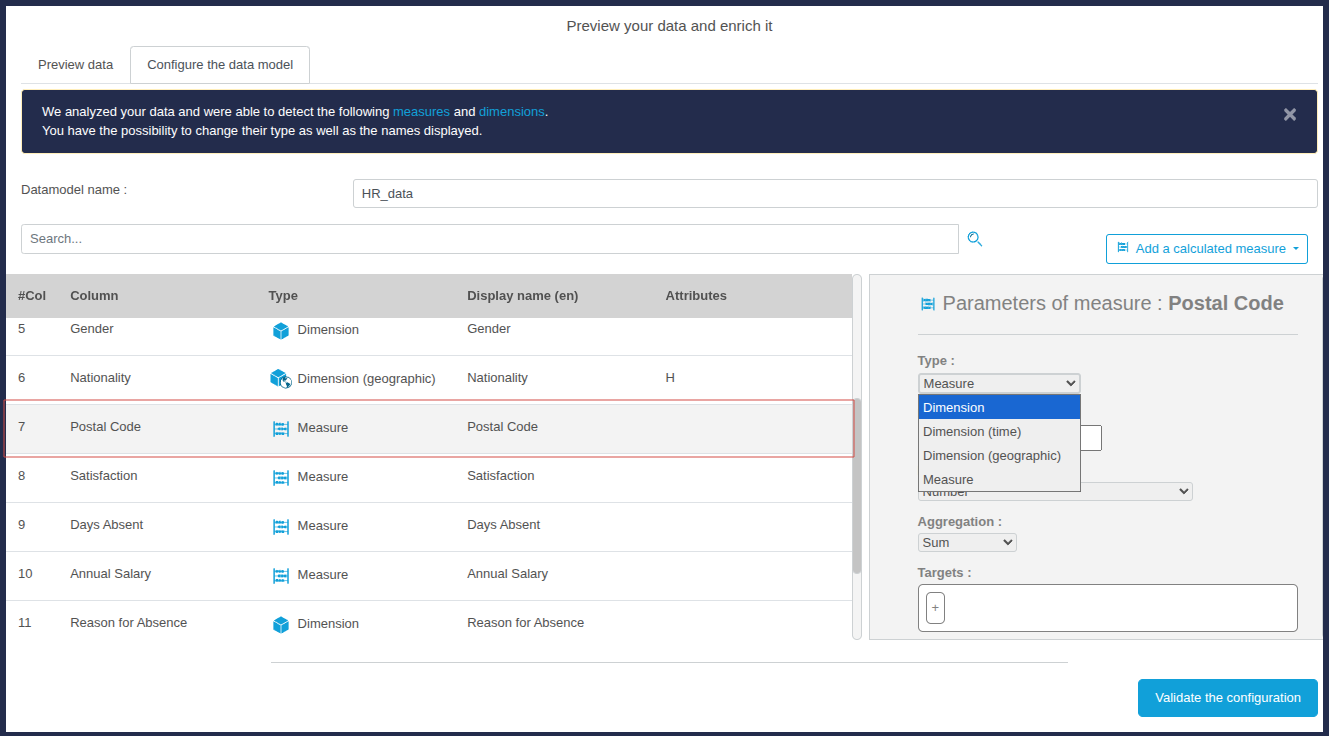Follow the measures link in banner
The width and height of the screenshot is (1329, 736).
[x=421, y=112]
